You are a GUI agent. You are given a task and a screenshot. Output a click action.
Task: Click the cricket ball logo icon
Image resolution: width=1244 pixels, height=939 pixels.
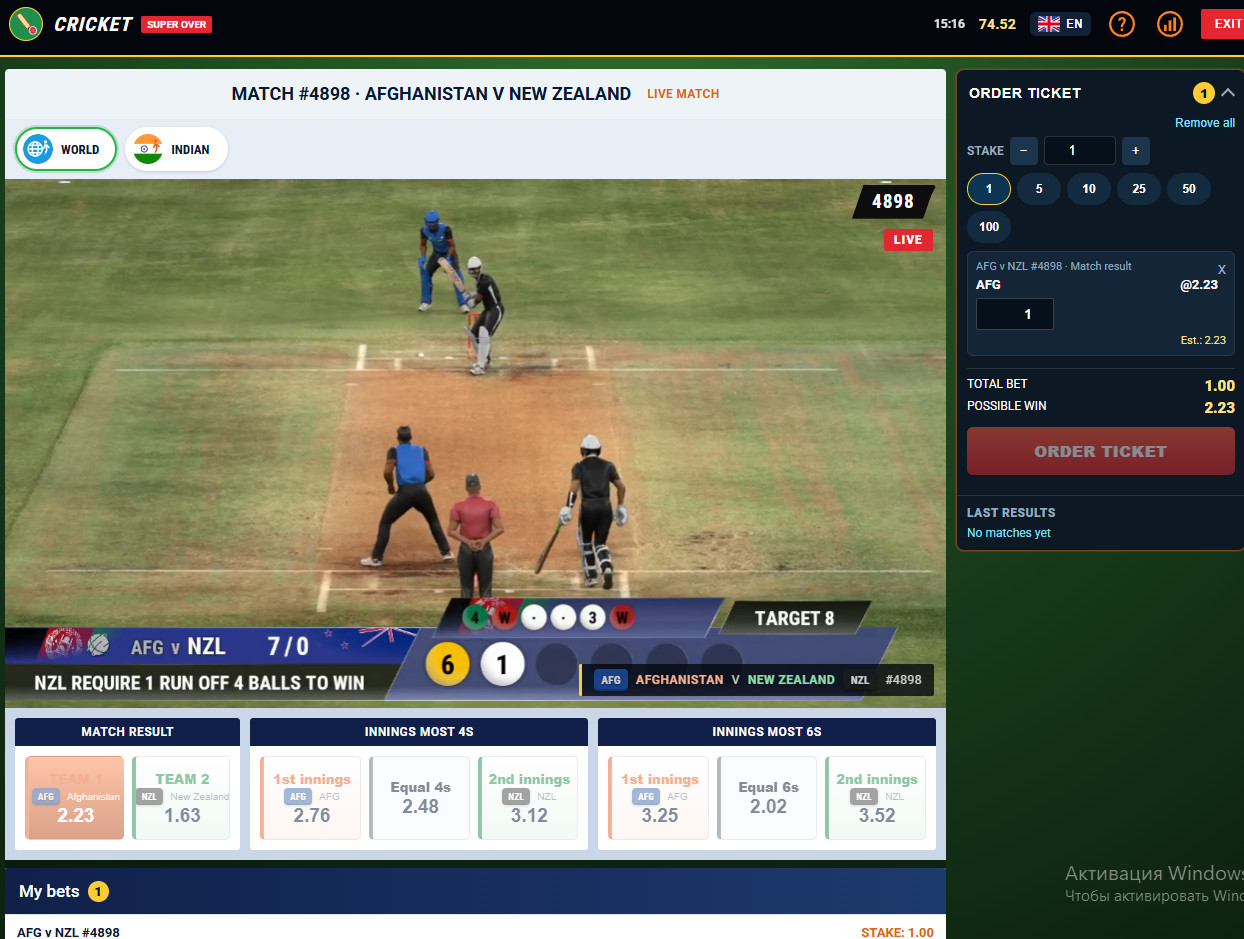pos(26,24)
